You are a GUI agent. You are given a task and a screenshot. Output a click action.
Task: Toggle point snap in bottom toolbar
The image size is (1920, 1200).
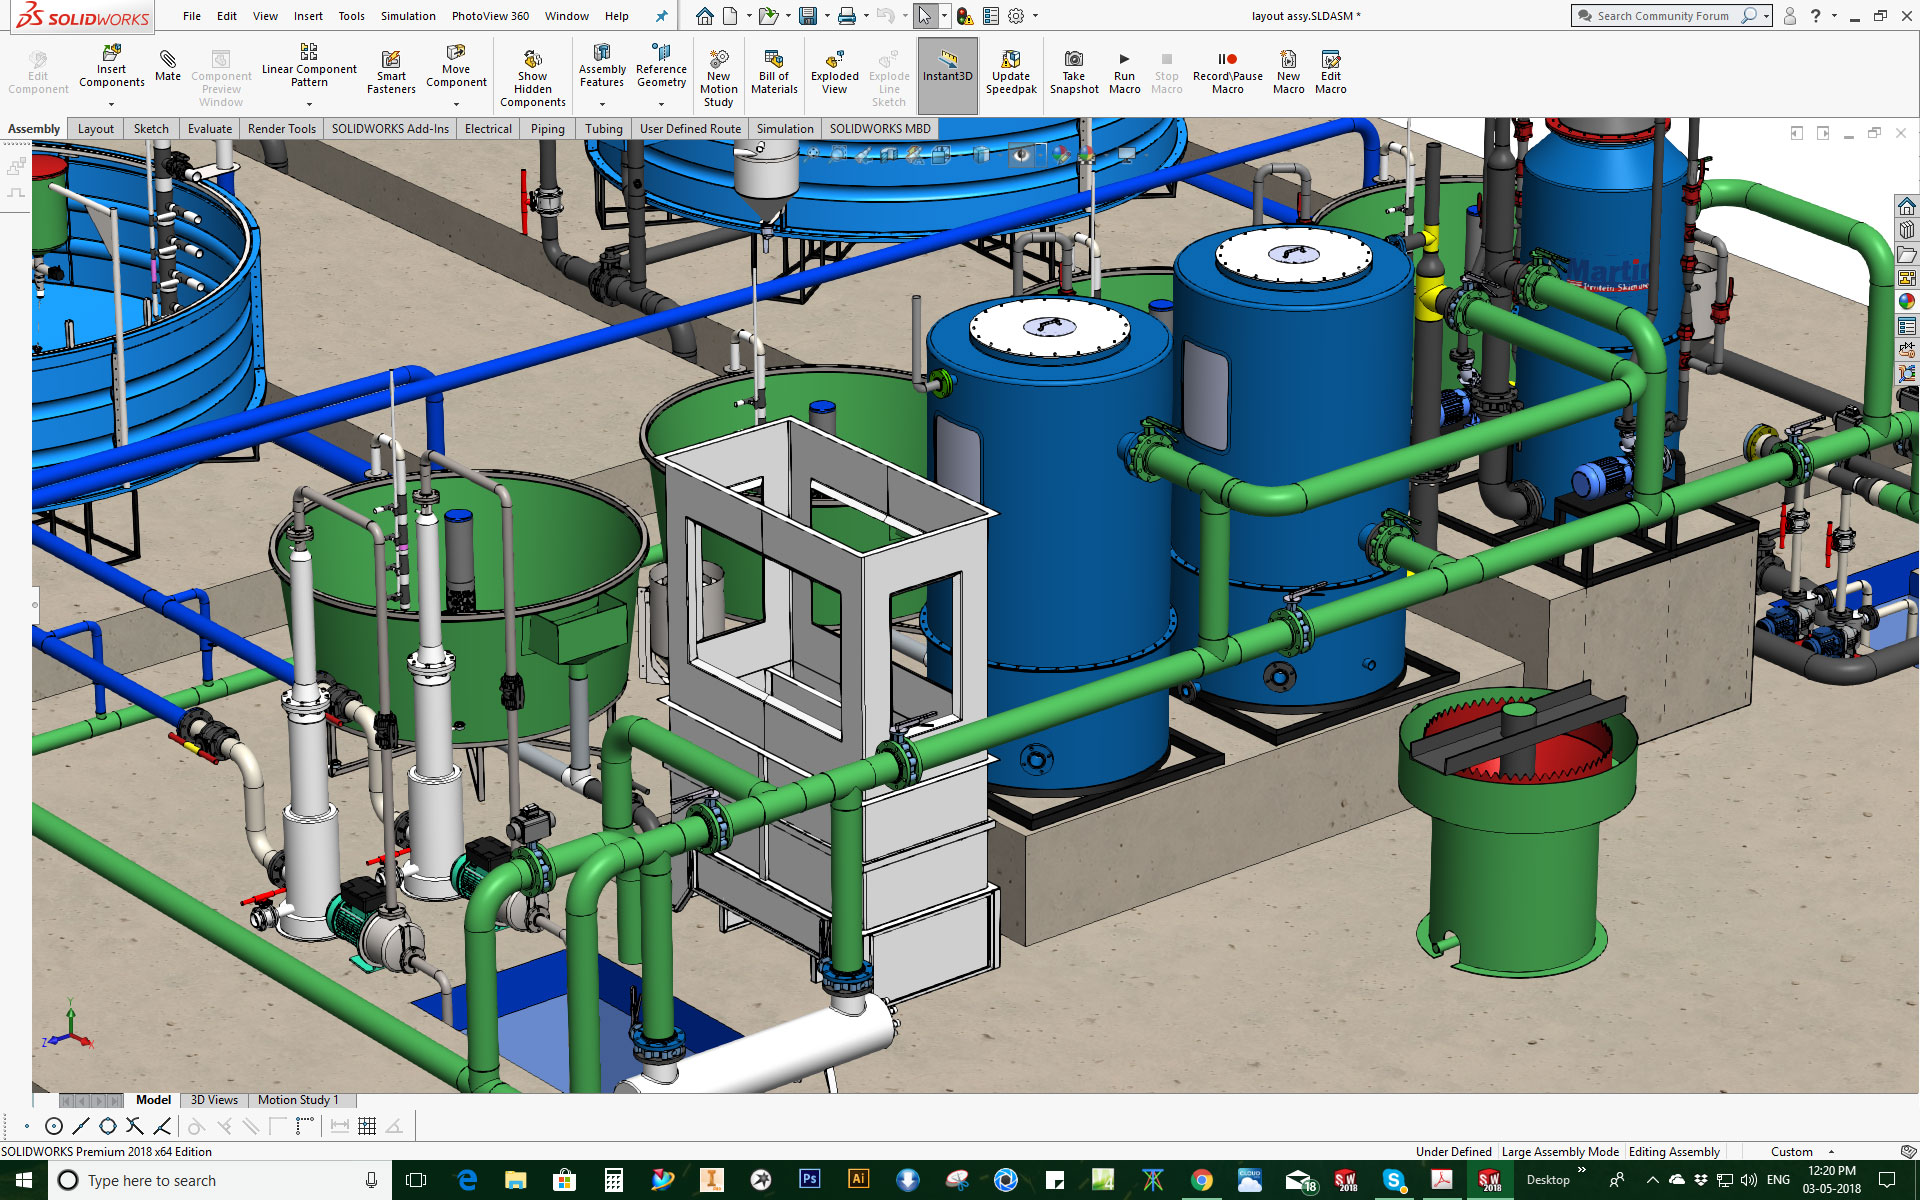pos(27,1126)
